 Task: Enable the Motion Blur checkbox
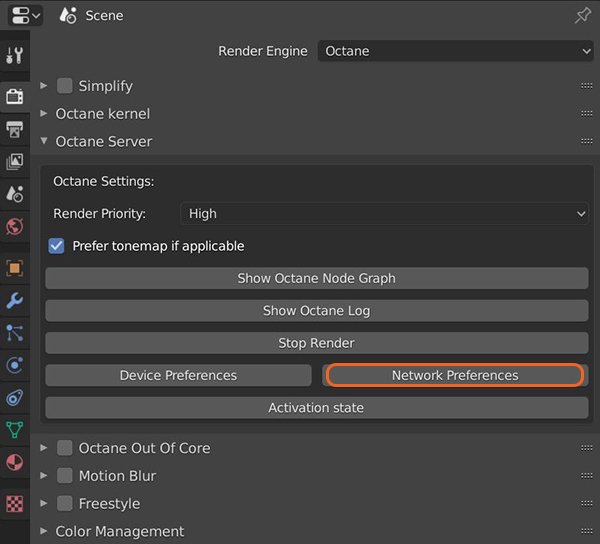tap(65, 476)
